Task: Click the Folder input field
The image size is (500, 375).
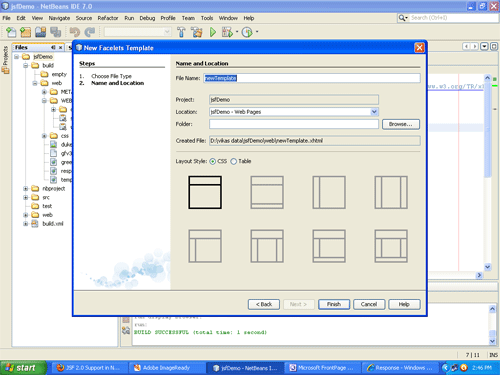Action: tap(294, 124)
